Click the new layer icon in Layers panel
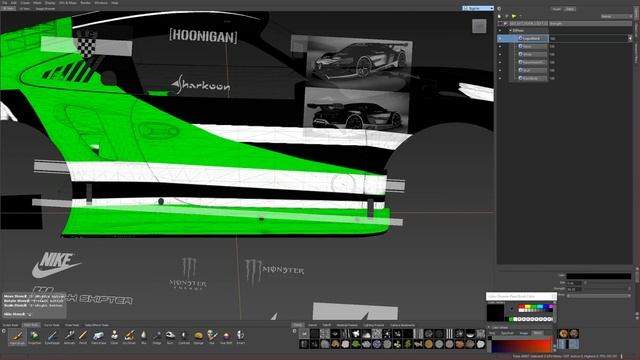 pyautogui.click(x=500, y=16)
